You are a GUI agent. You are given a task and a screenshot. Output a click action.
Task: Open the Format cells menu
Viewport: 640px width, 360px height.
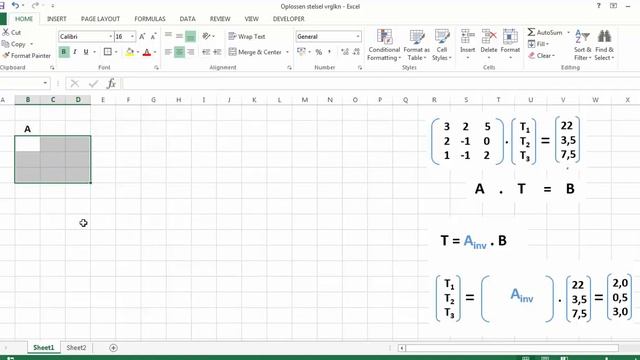510,44
